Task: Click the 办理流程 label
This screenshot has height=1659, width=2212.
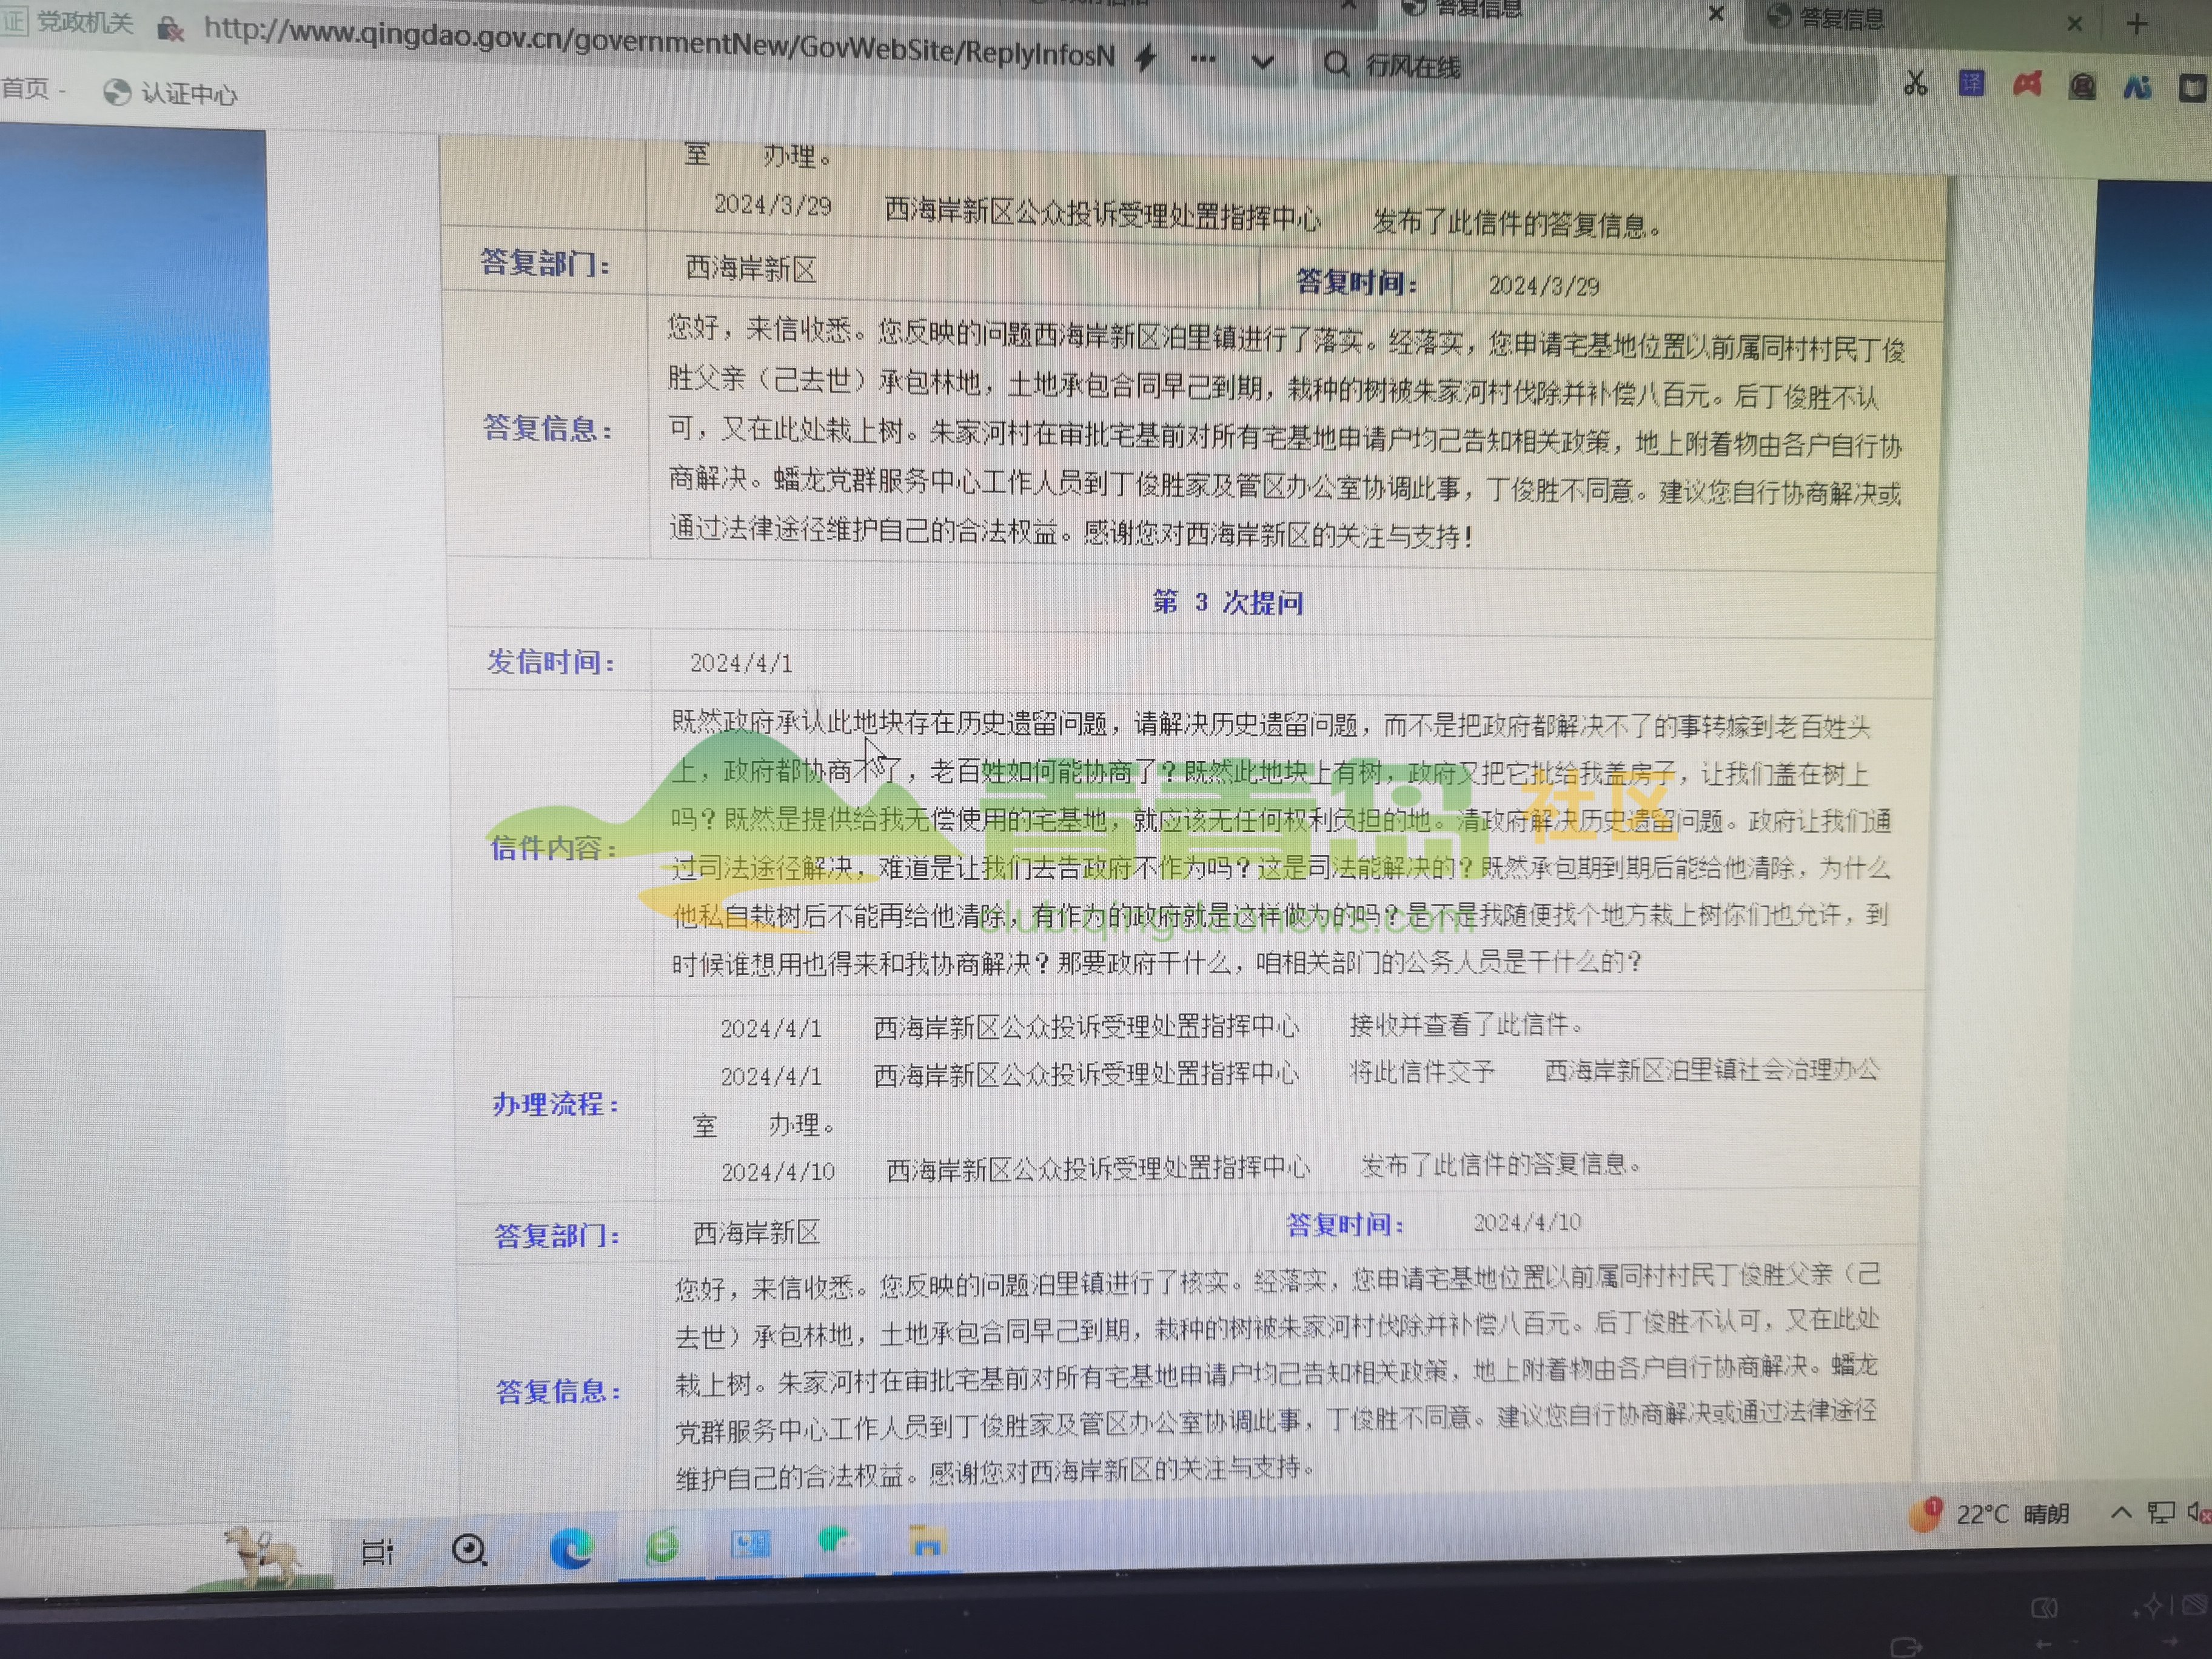Action: 555,1104
